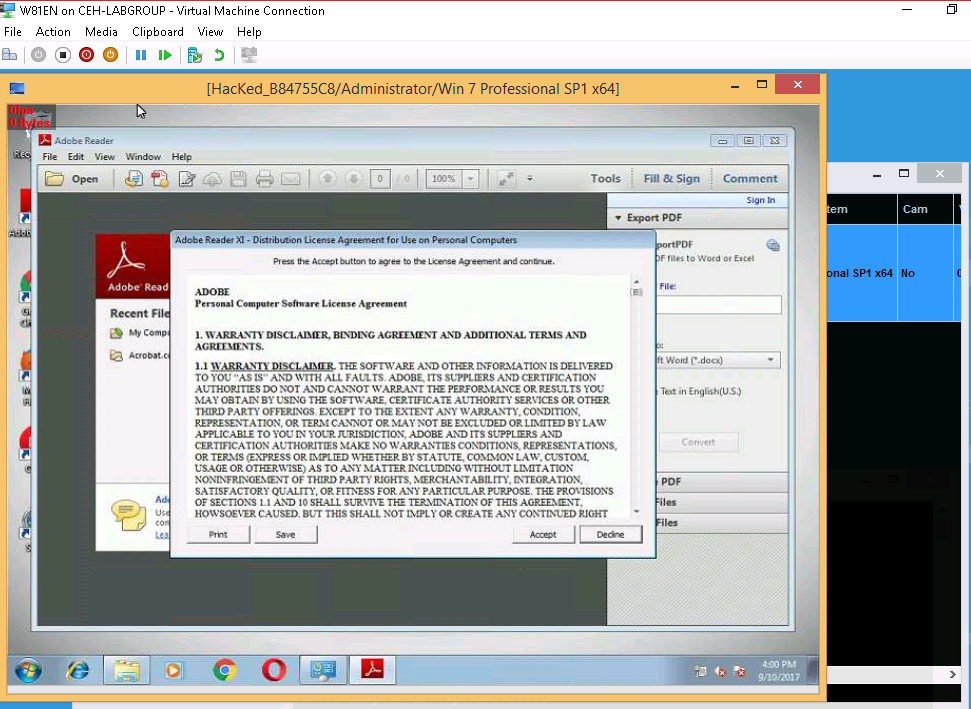Click the next page down-arrow icon
This screenshot has width=971, height=709.
(x=354, y=179)
